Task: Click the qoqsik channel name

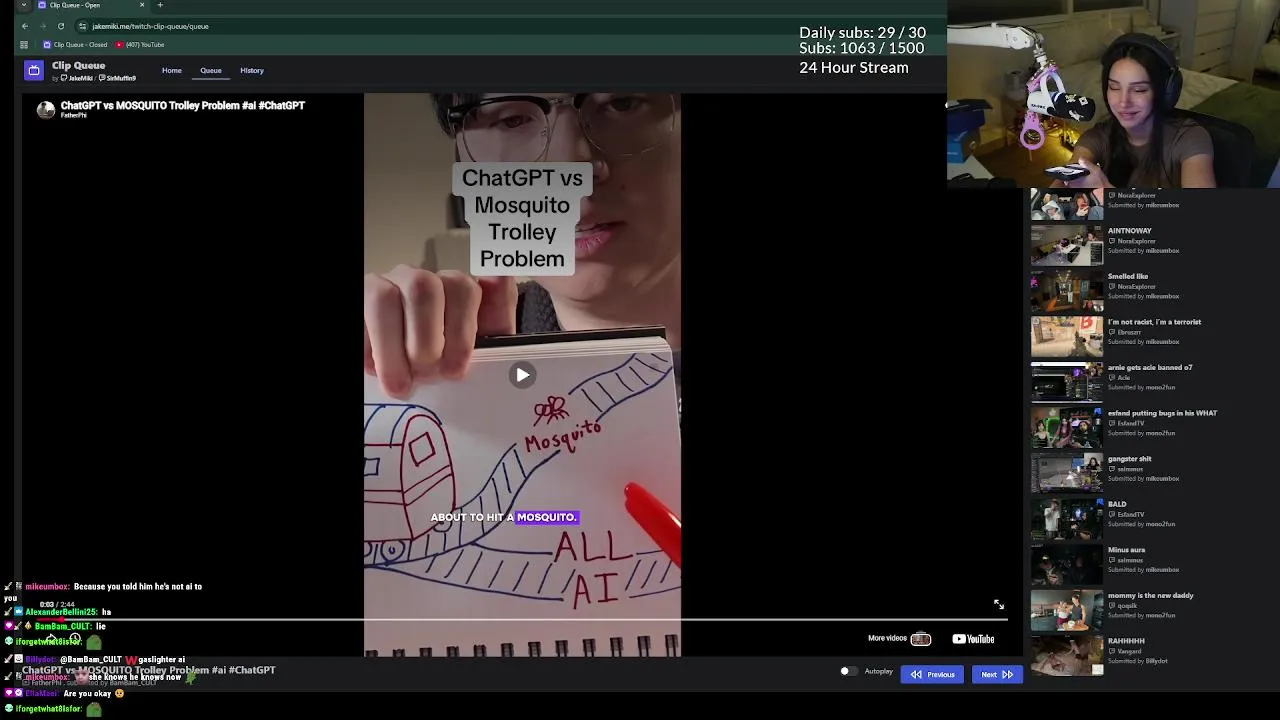Action: tap(1127, 605)
